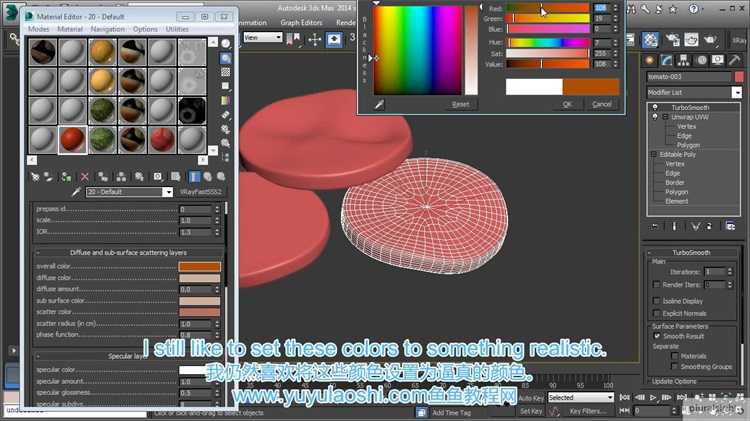The height and width of the screenshot is (421, 750).
Task: Collapse the TurboSmooth rollout header
Action: 691,253
